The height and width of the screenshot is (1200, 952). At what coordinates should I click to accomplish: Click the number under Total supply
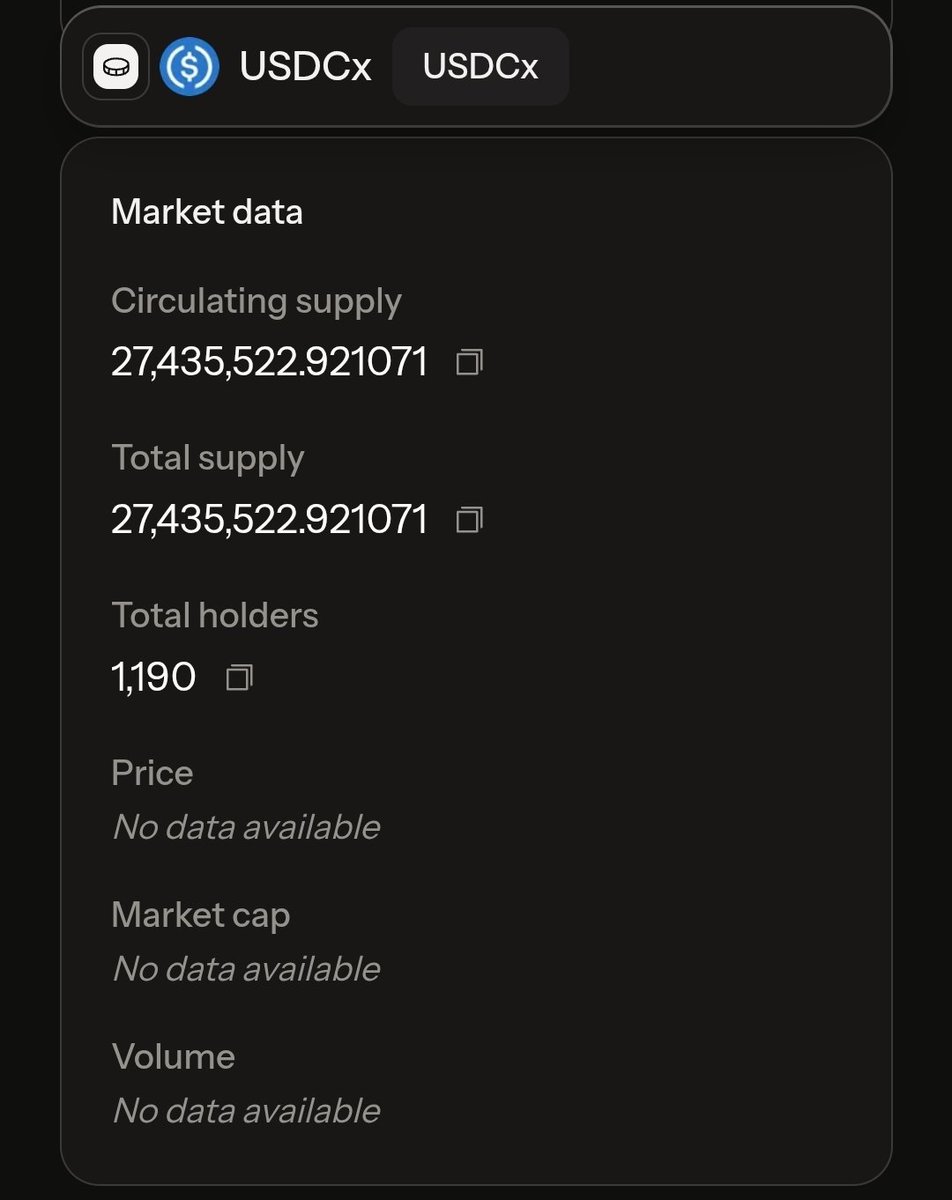pos(269,520)
